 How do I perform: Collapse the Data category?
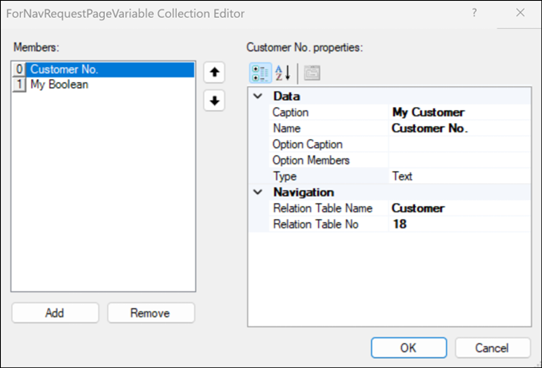click(x=258, y=96)
